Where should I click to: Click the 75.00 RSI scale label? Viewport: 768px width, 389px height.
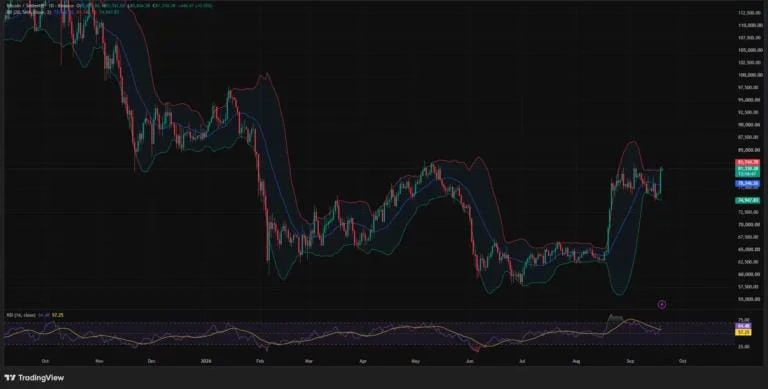(743, 320)
